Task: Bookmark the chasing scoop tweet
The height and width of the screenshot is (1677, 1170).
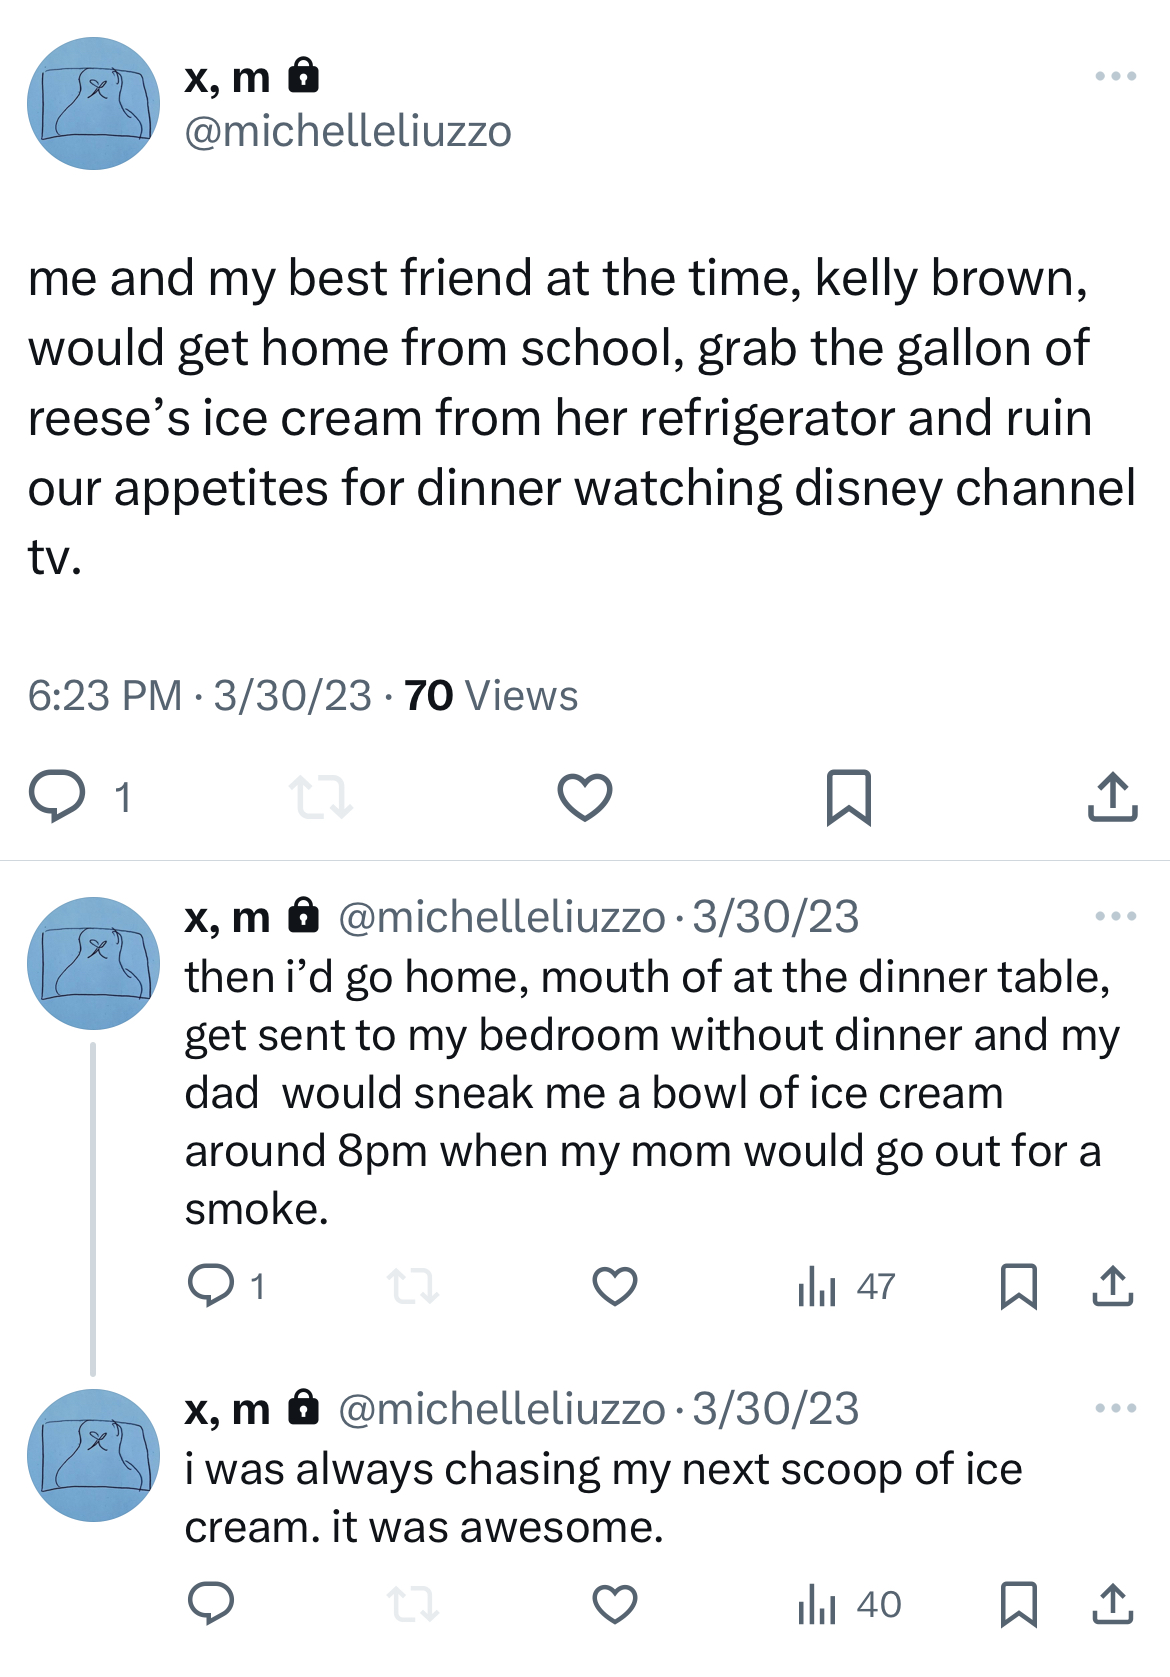Action: pyautogui.click(x=1018, y=1604)
